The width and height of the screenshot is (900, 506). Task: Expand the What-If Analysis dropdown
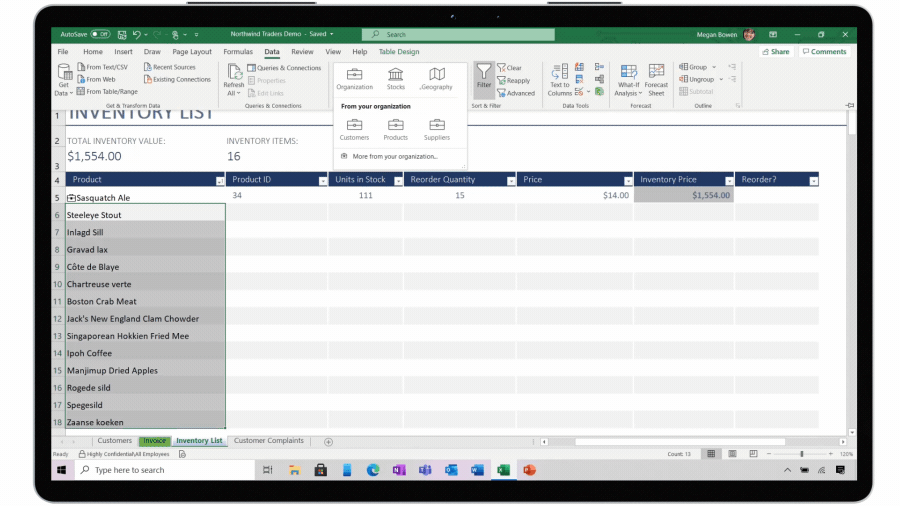pos(628,89)
